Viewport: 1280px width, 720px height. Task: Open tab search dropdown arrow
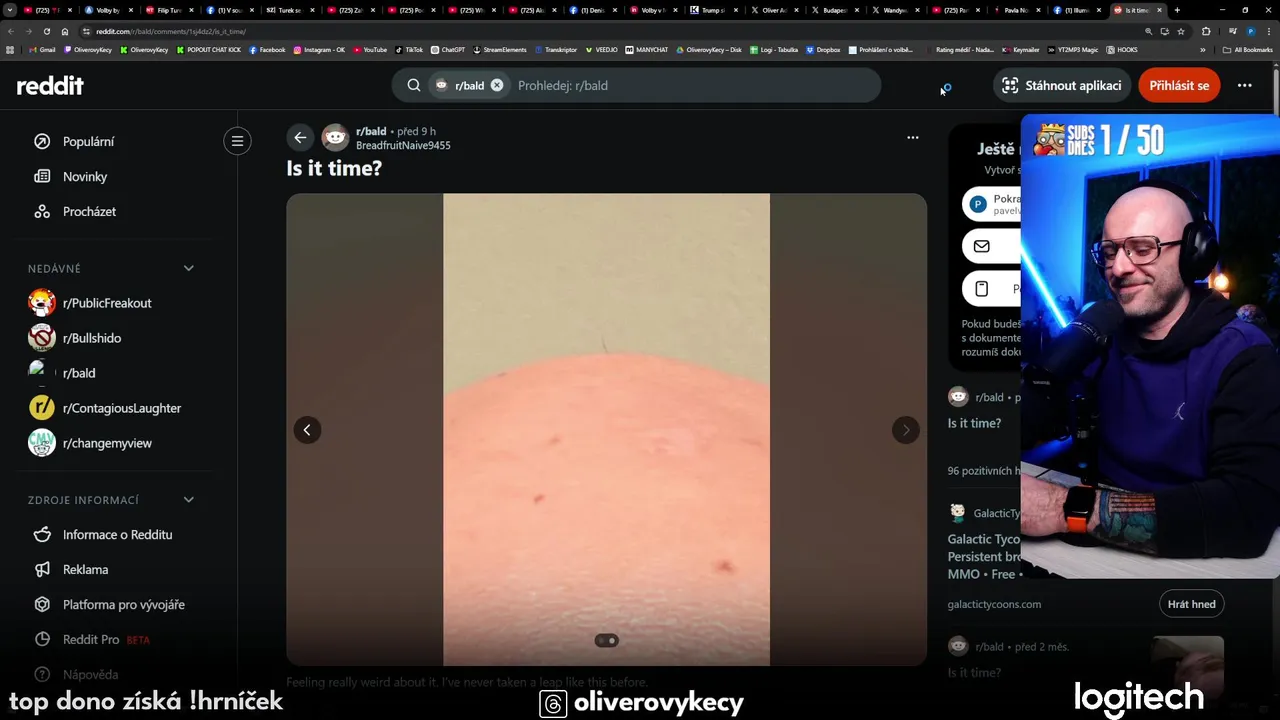click(x=10, y=10)
